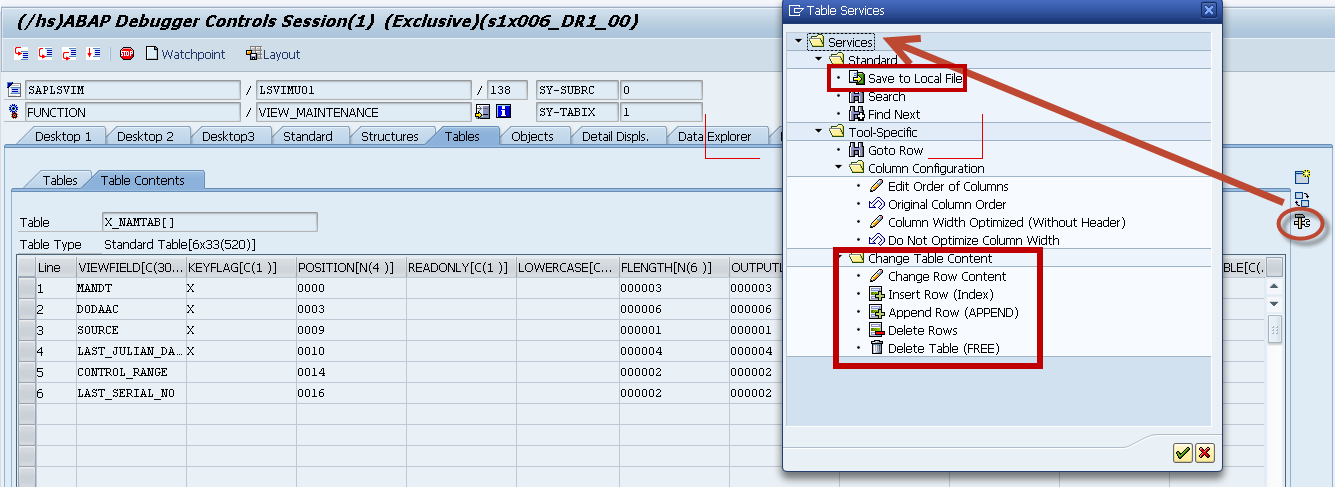The width and height of the screenshot is (1335, 487).
Task: Open the Standard debugger tab
Action: pyautogui.click(x=308, y=136)
